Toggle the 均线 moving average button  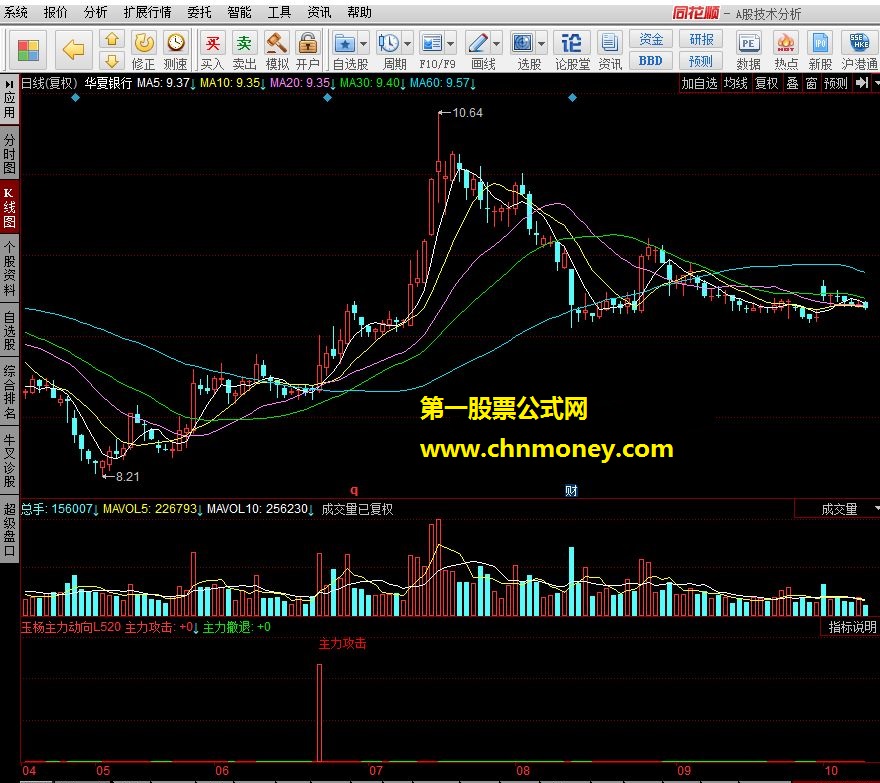[x=735, y=83]
